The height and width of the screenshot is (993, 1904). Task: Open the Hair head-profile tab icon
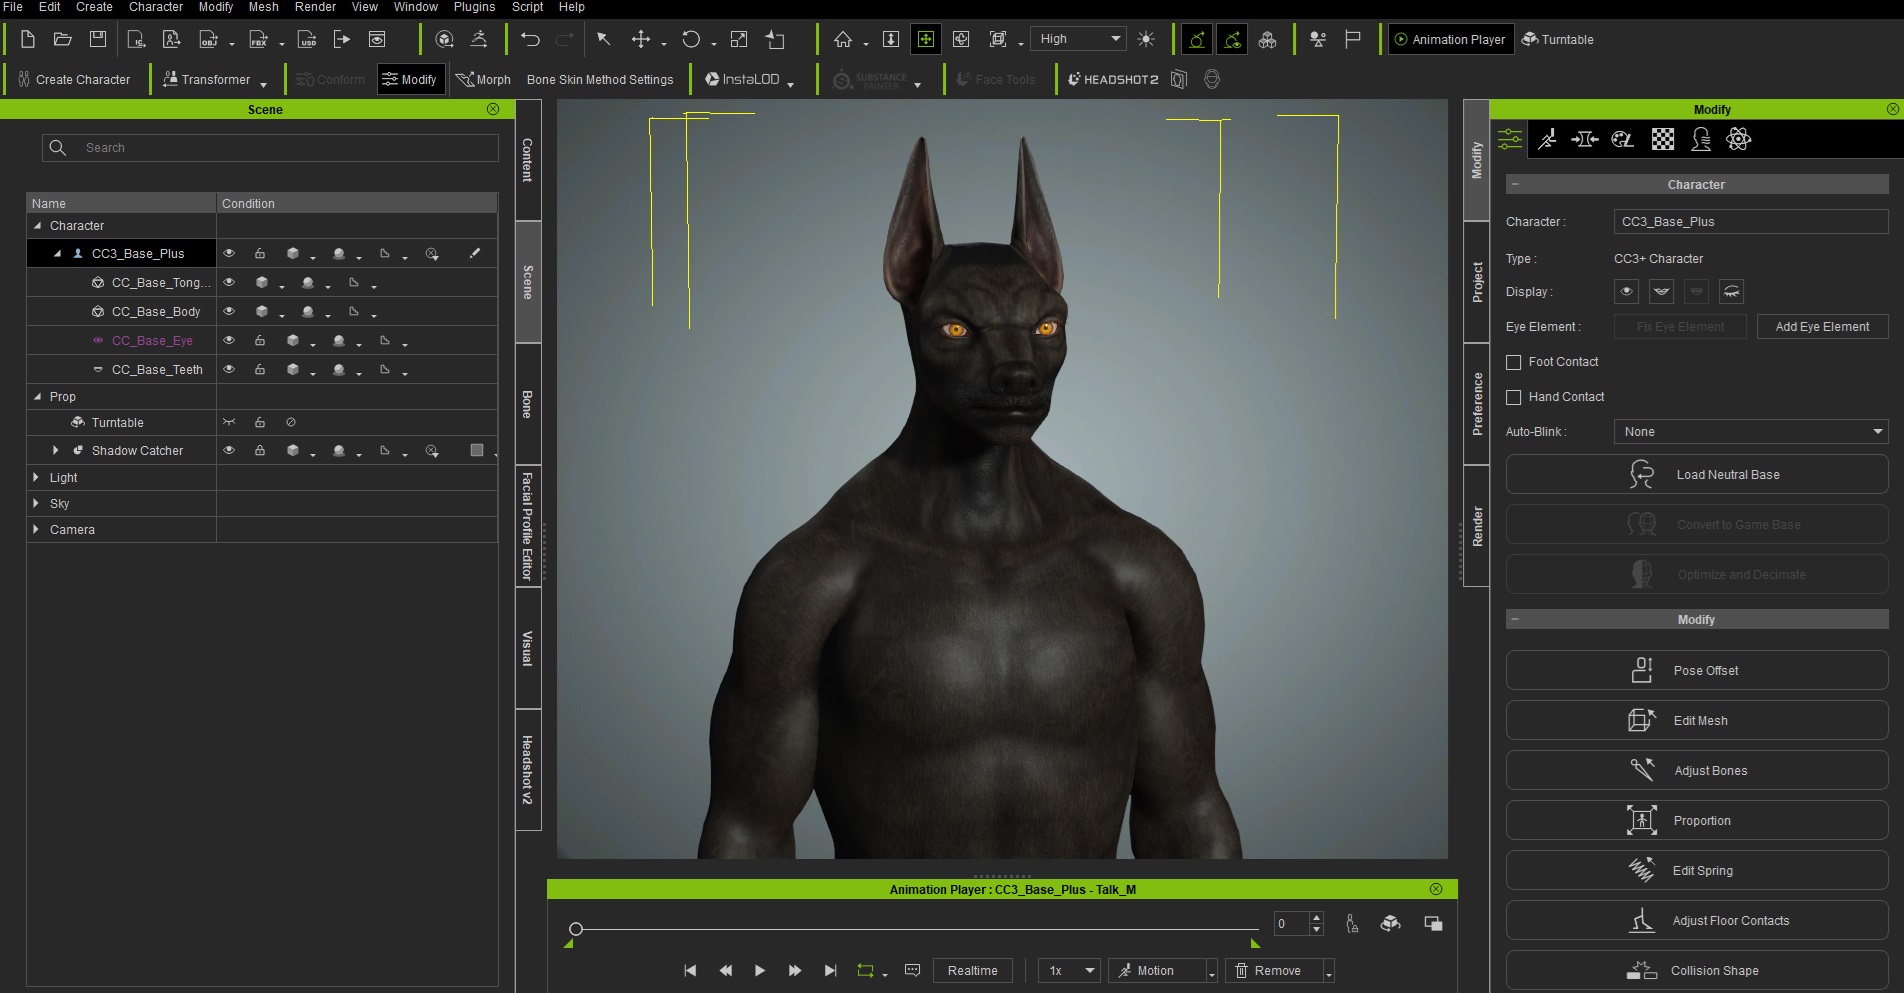pyautogui.click(x=1701, y=139)
